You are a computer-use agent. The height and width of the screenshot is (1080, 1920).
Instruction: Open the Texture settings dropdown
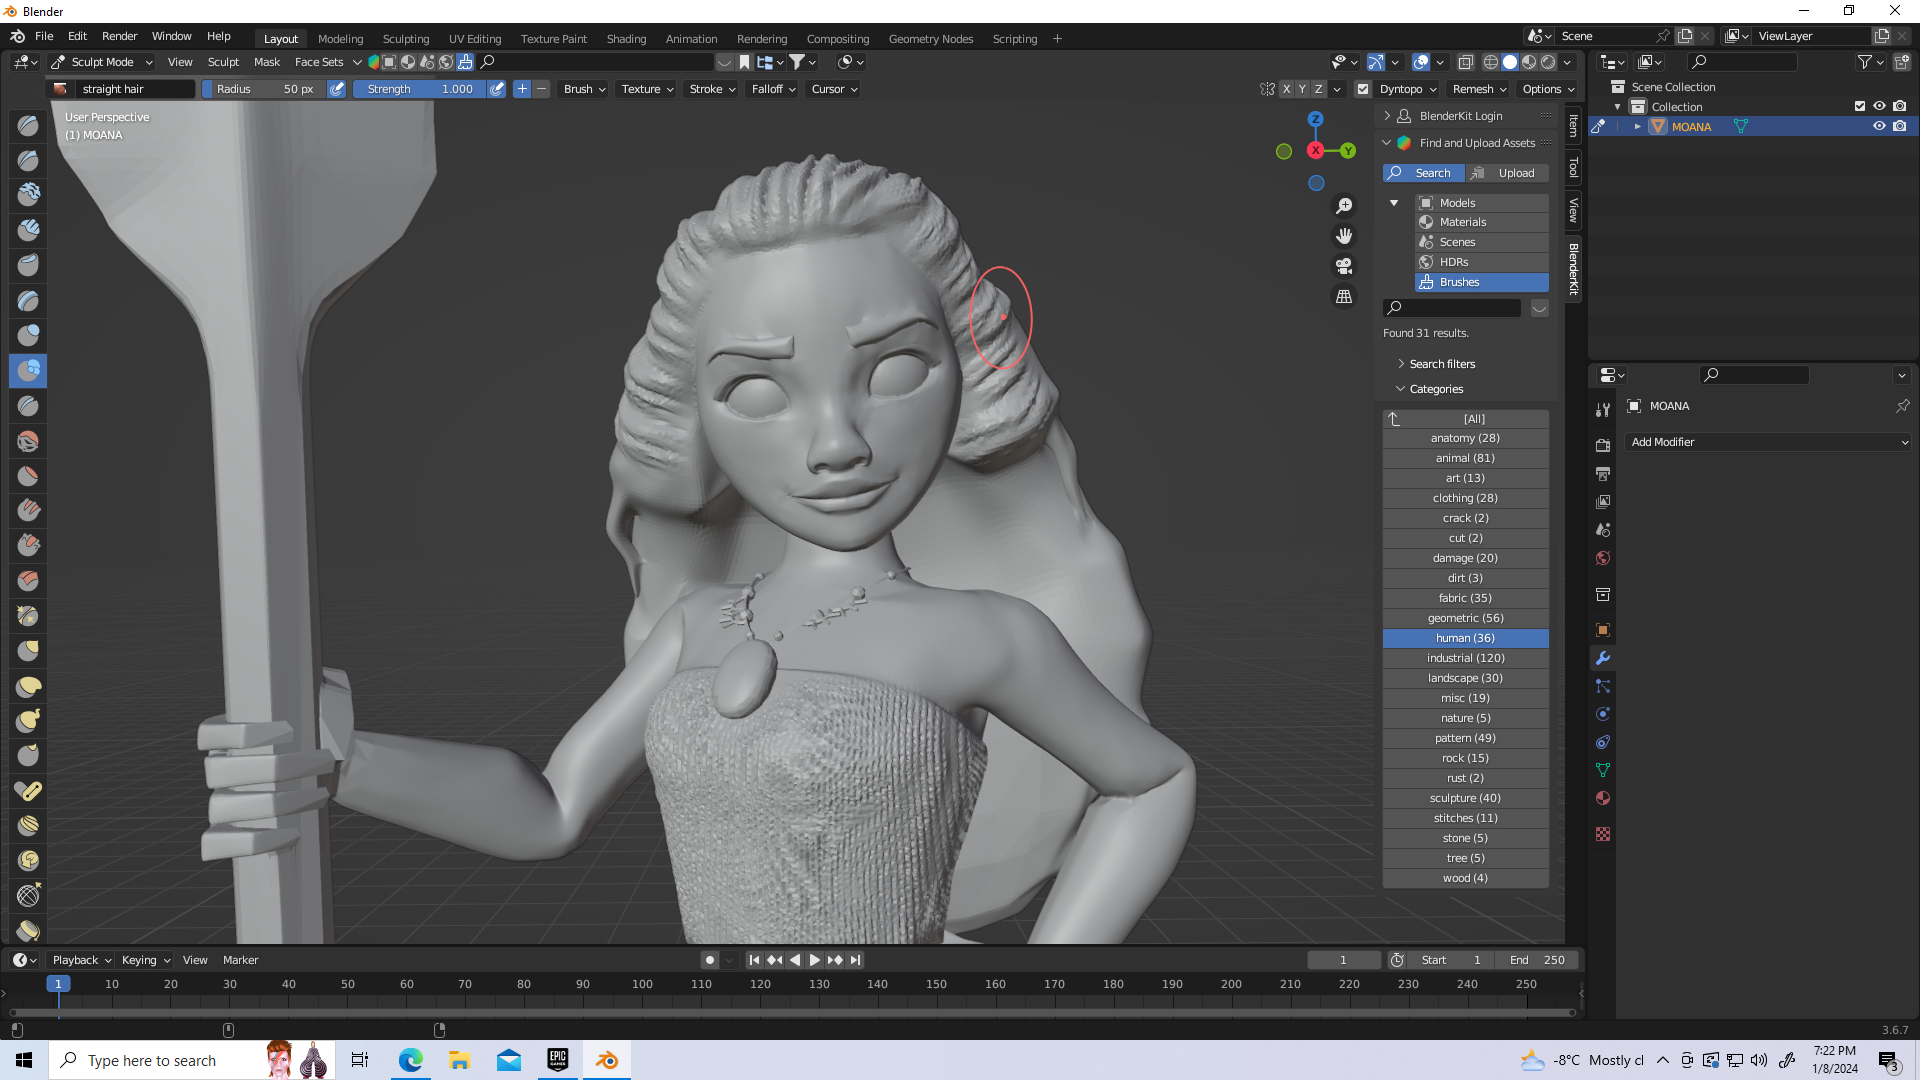[647, 89]
